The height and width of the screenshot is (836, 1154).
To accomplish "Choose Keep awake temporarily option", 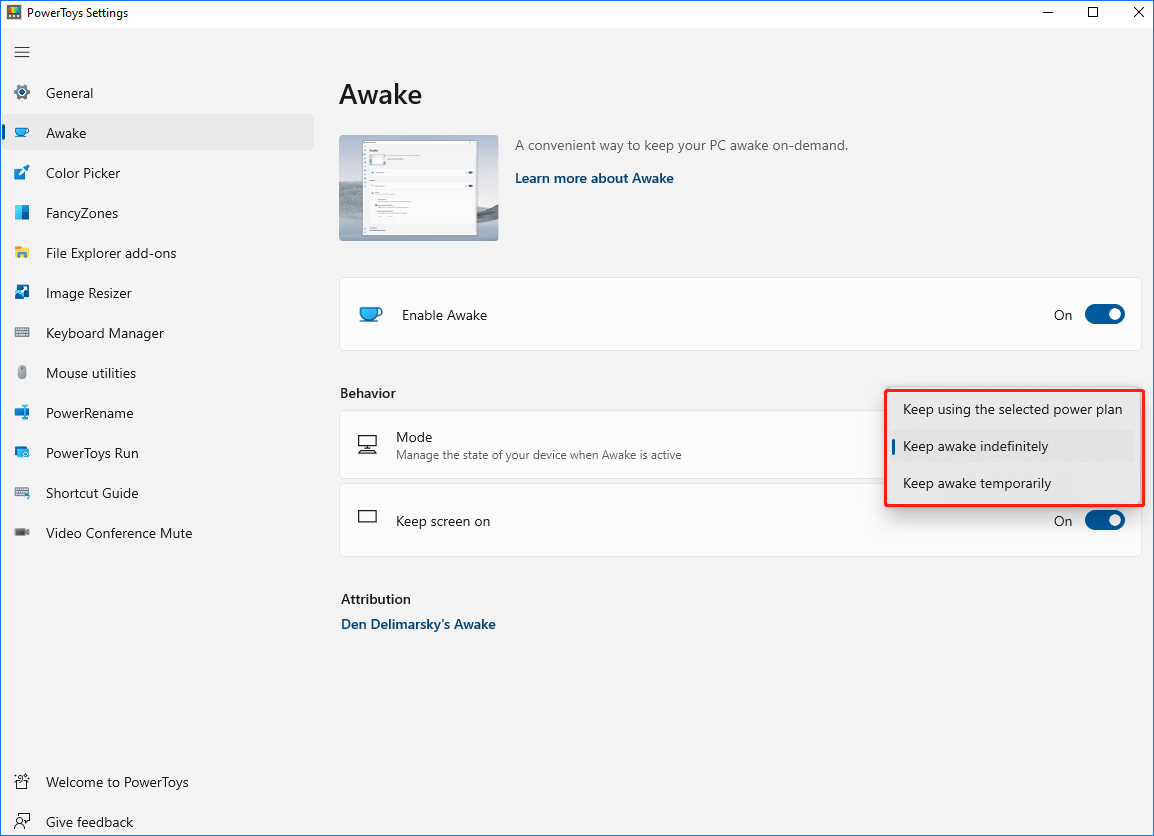I will pos(1013,483).
